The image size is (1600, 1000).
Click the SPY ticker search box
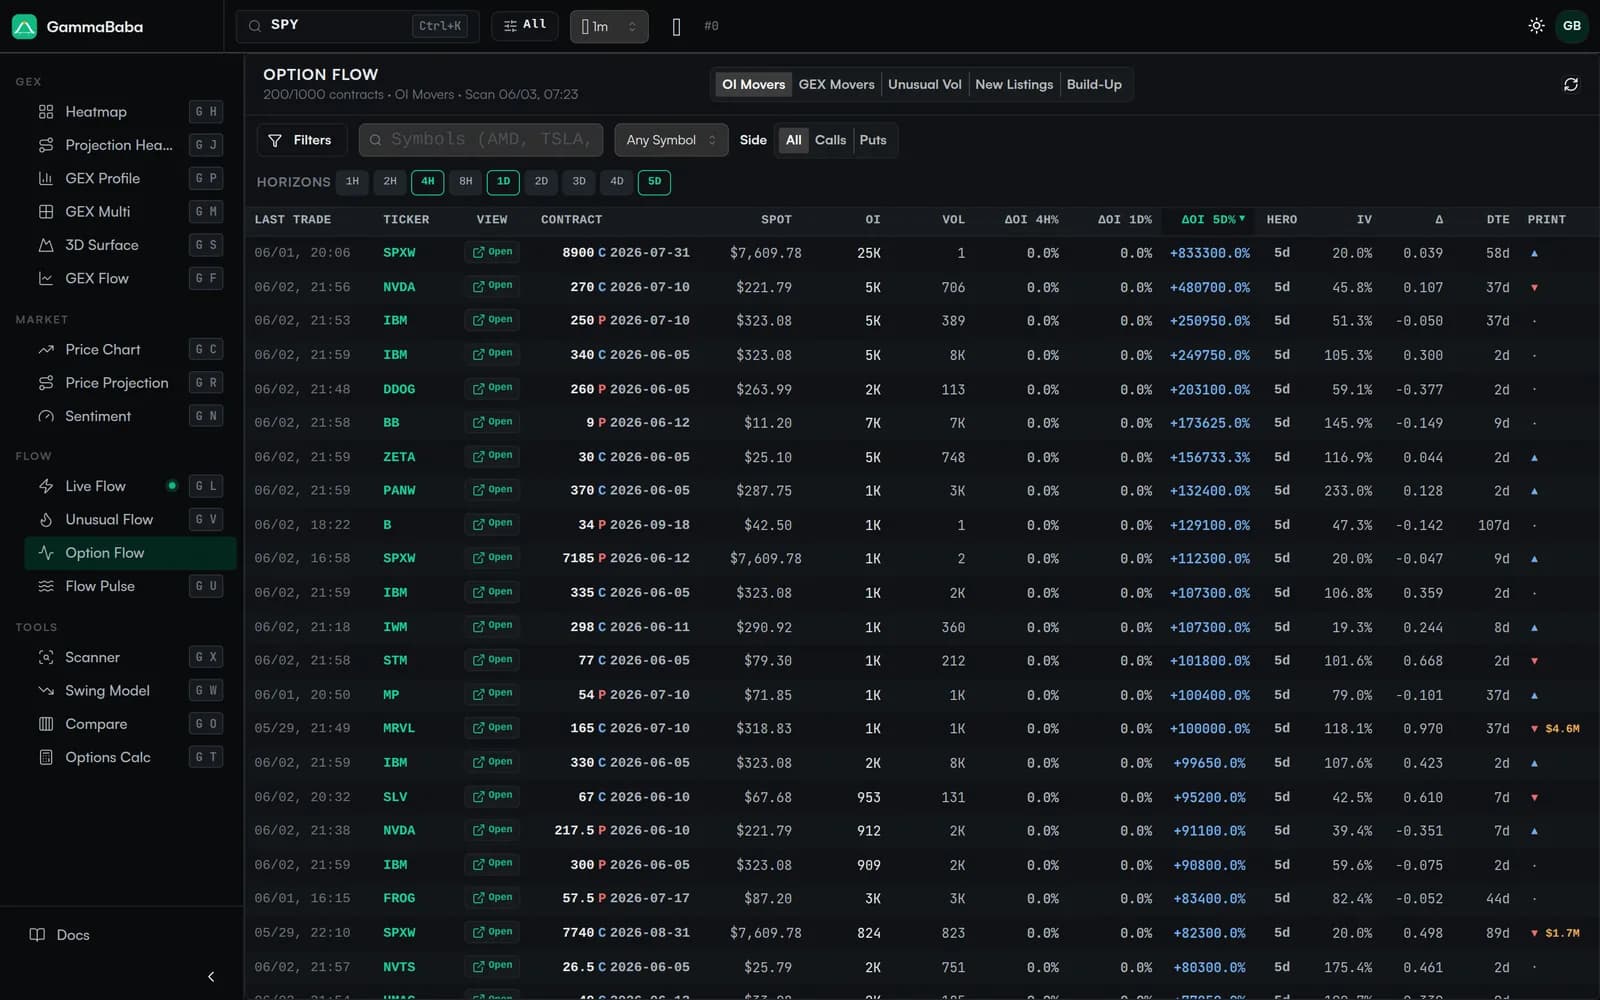click(357, 26)
